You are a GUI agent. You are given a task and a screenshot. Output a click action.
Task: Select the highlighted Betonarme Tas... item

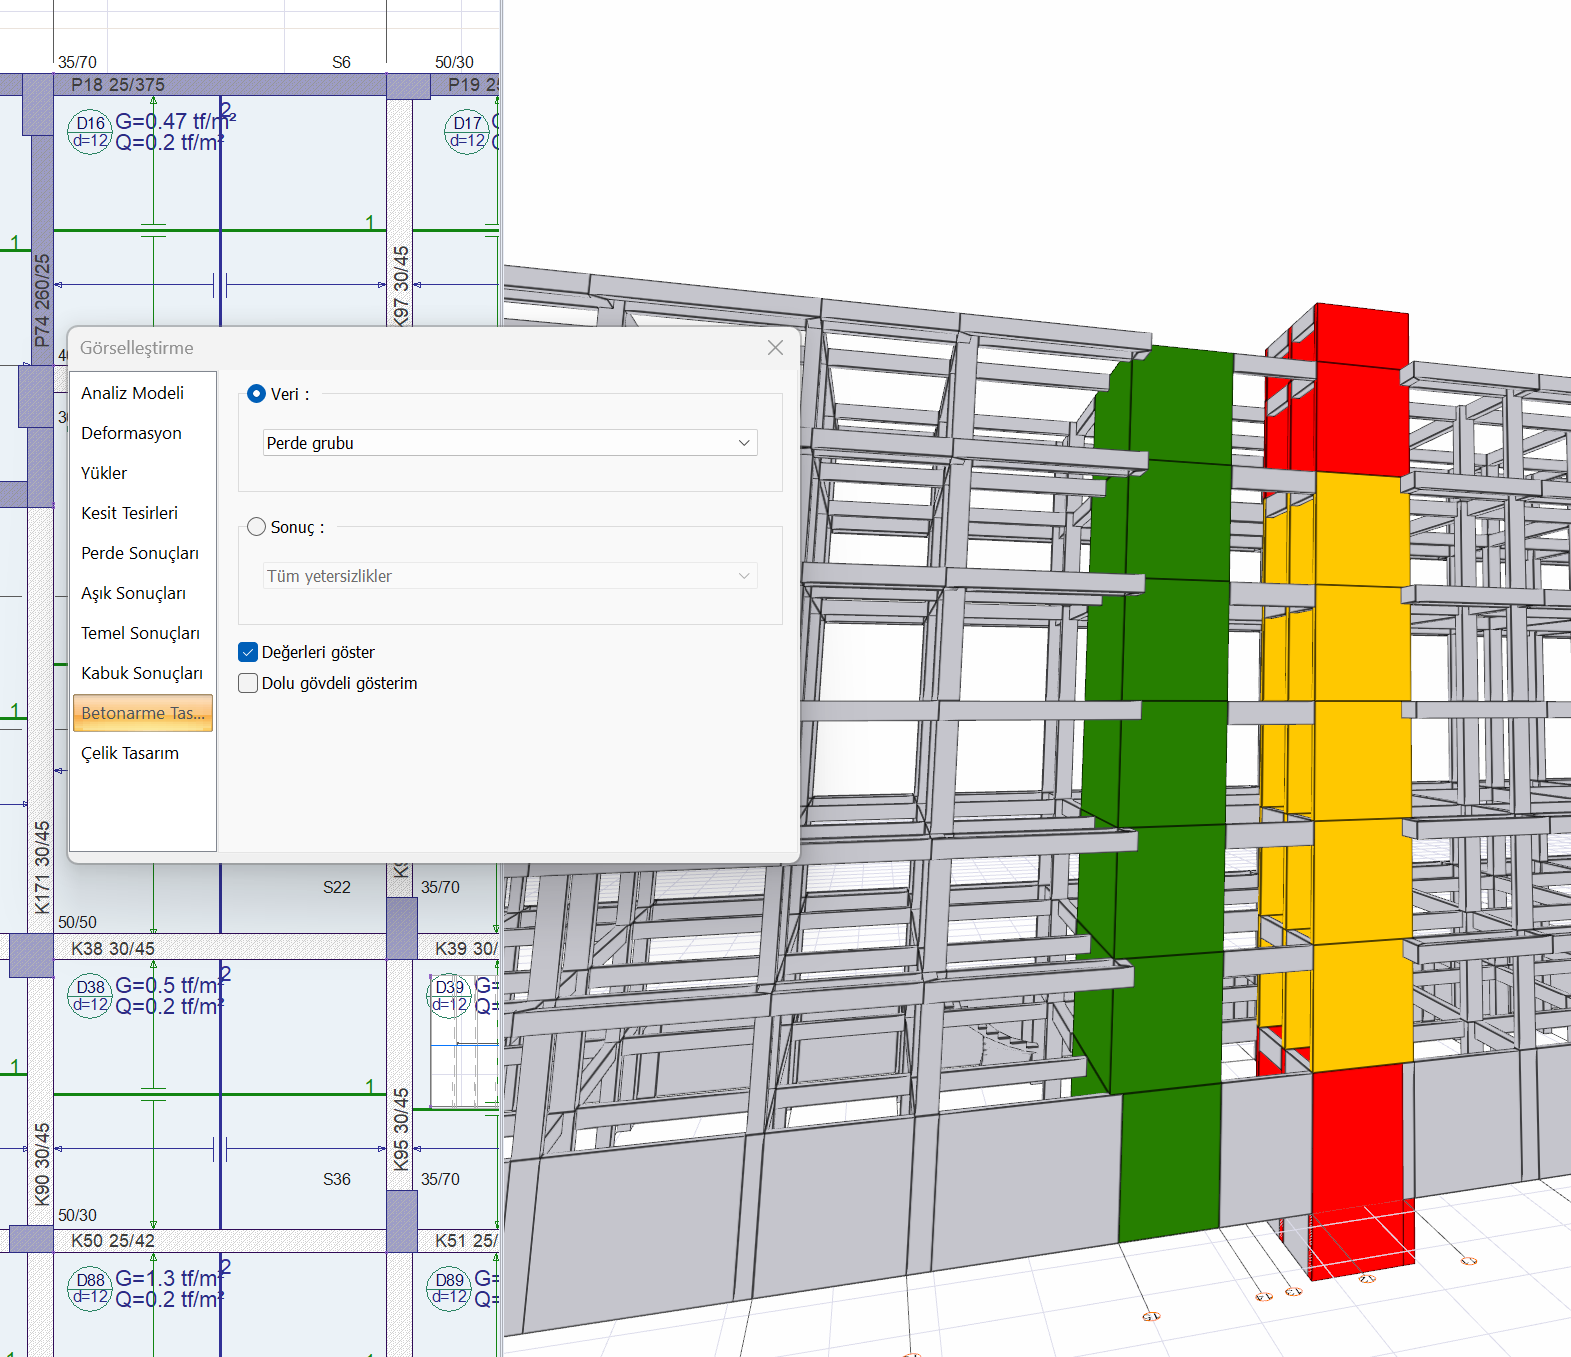(x=143, y=713)
